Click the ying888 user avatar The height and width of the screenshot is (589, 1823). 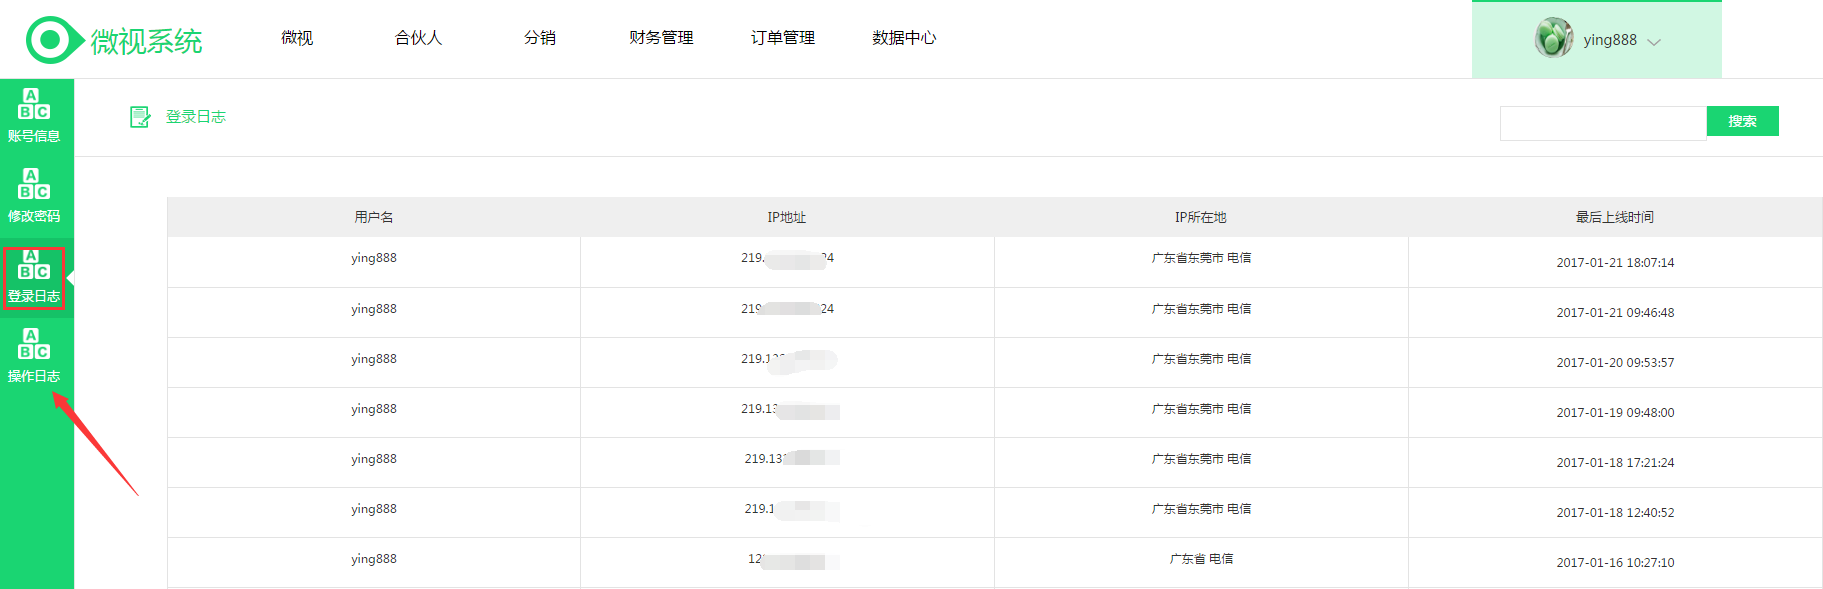1554,38
